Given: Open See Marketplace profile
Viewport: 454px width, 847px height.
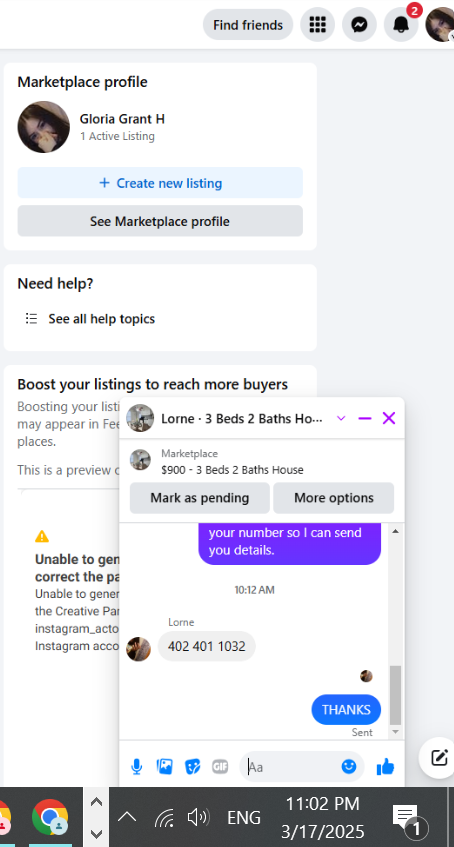Looking at the screenshot, I should tap(160, 221).
